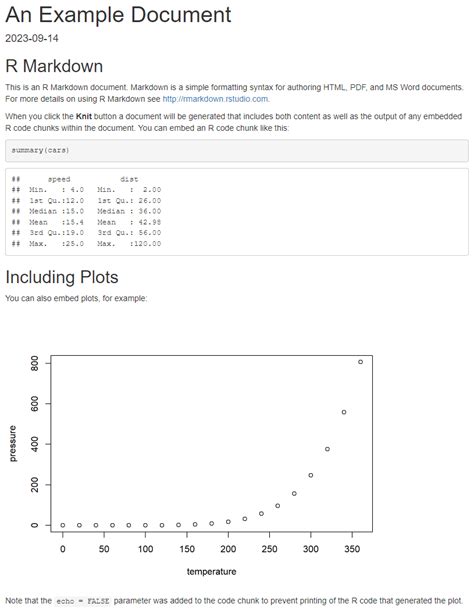Click the An Example Document title
The image size is (474, 611).
[x=118, y=15]
